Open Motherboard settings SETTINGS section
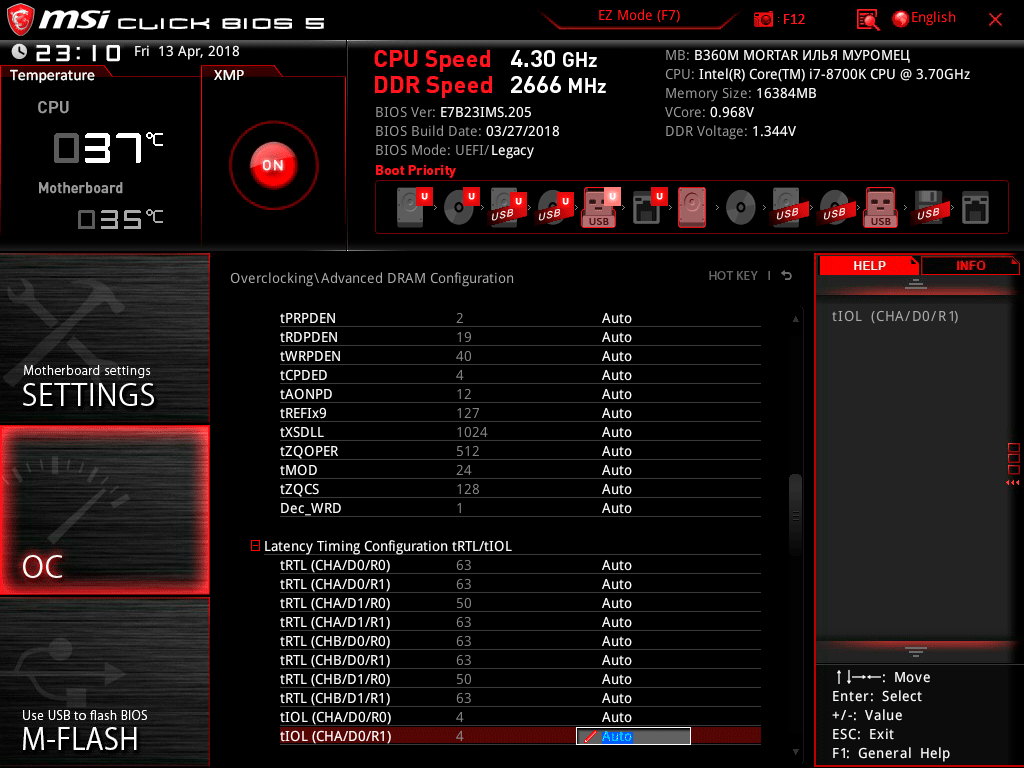The height and width of the screenshot is (768, 1024). 104,339
